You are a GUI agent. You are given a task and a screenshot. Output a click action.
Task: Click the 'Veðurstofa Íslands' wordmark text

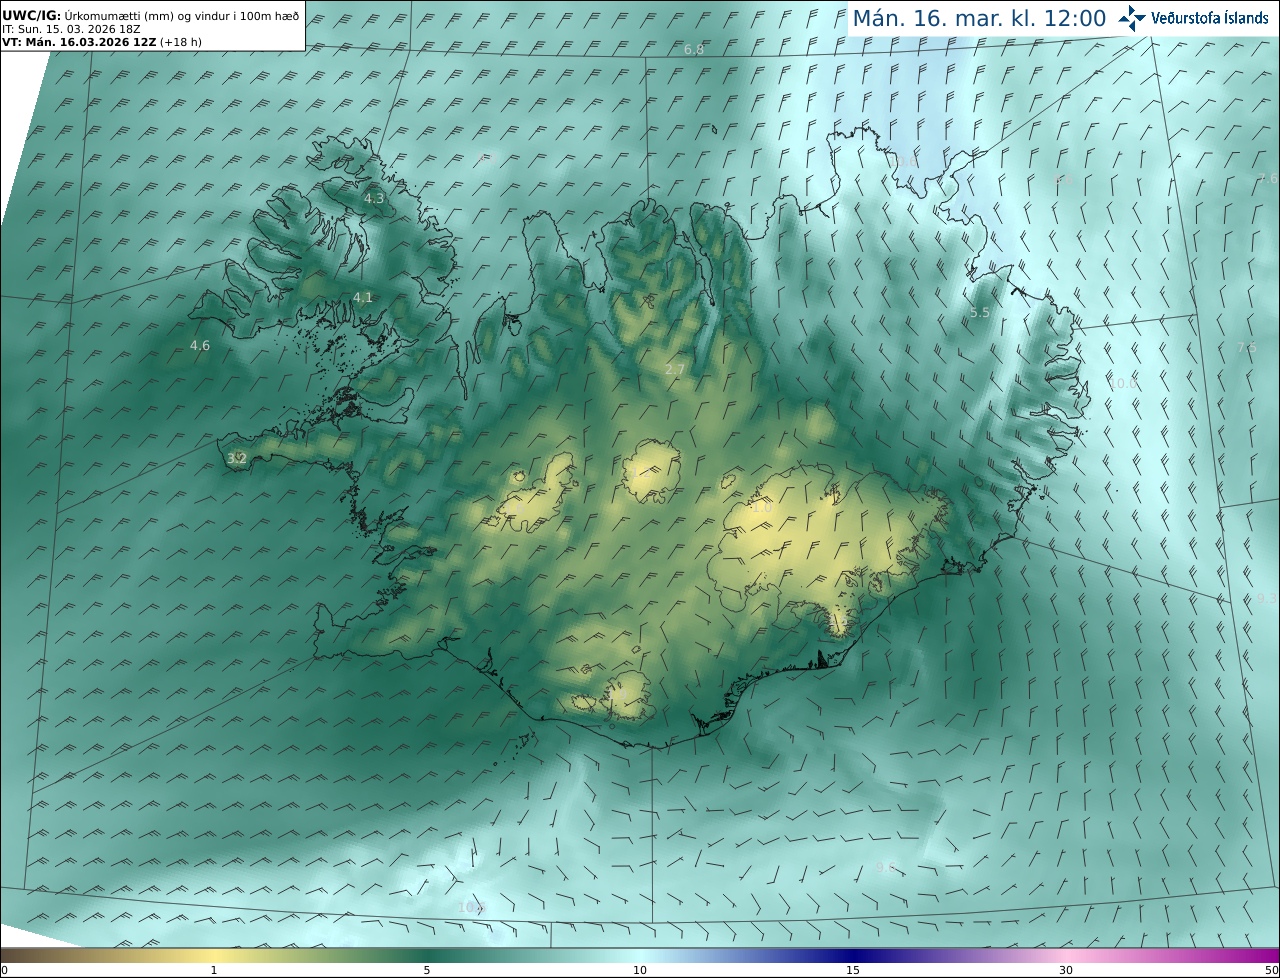(x=1210, y=18)
